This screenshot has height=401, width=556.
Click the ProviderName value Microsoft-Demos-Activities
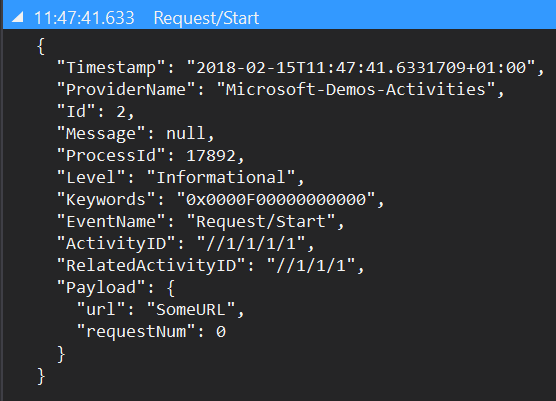(356, 89)
